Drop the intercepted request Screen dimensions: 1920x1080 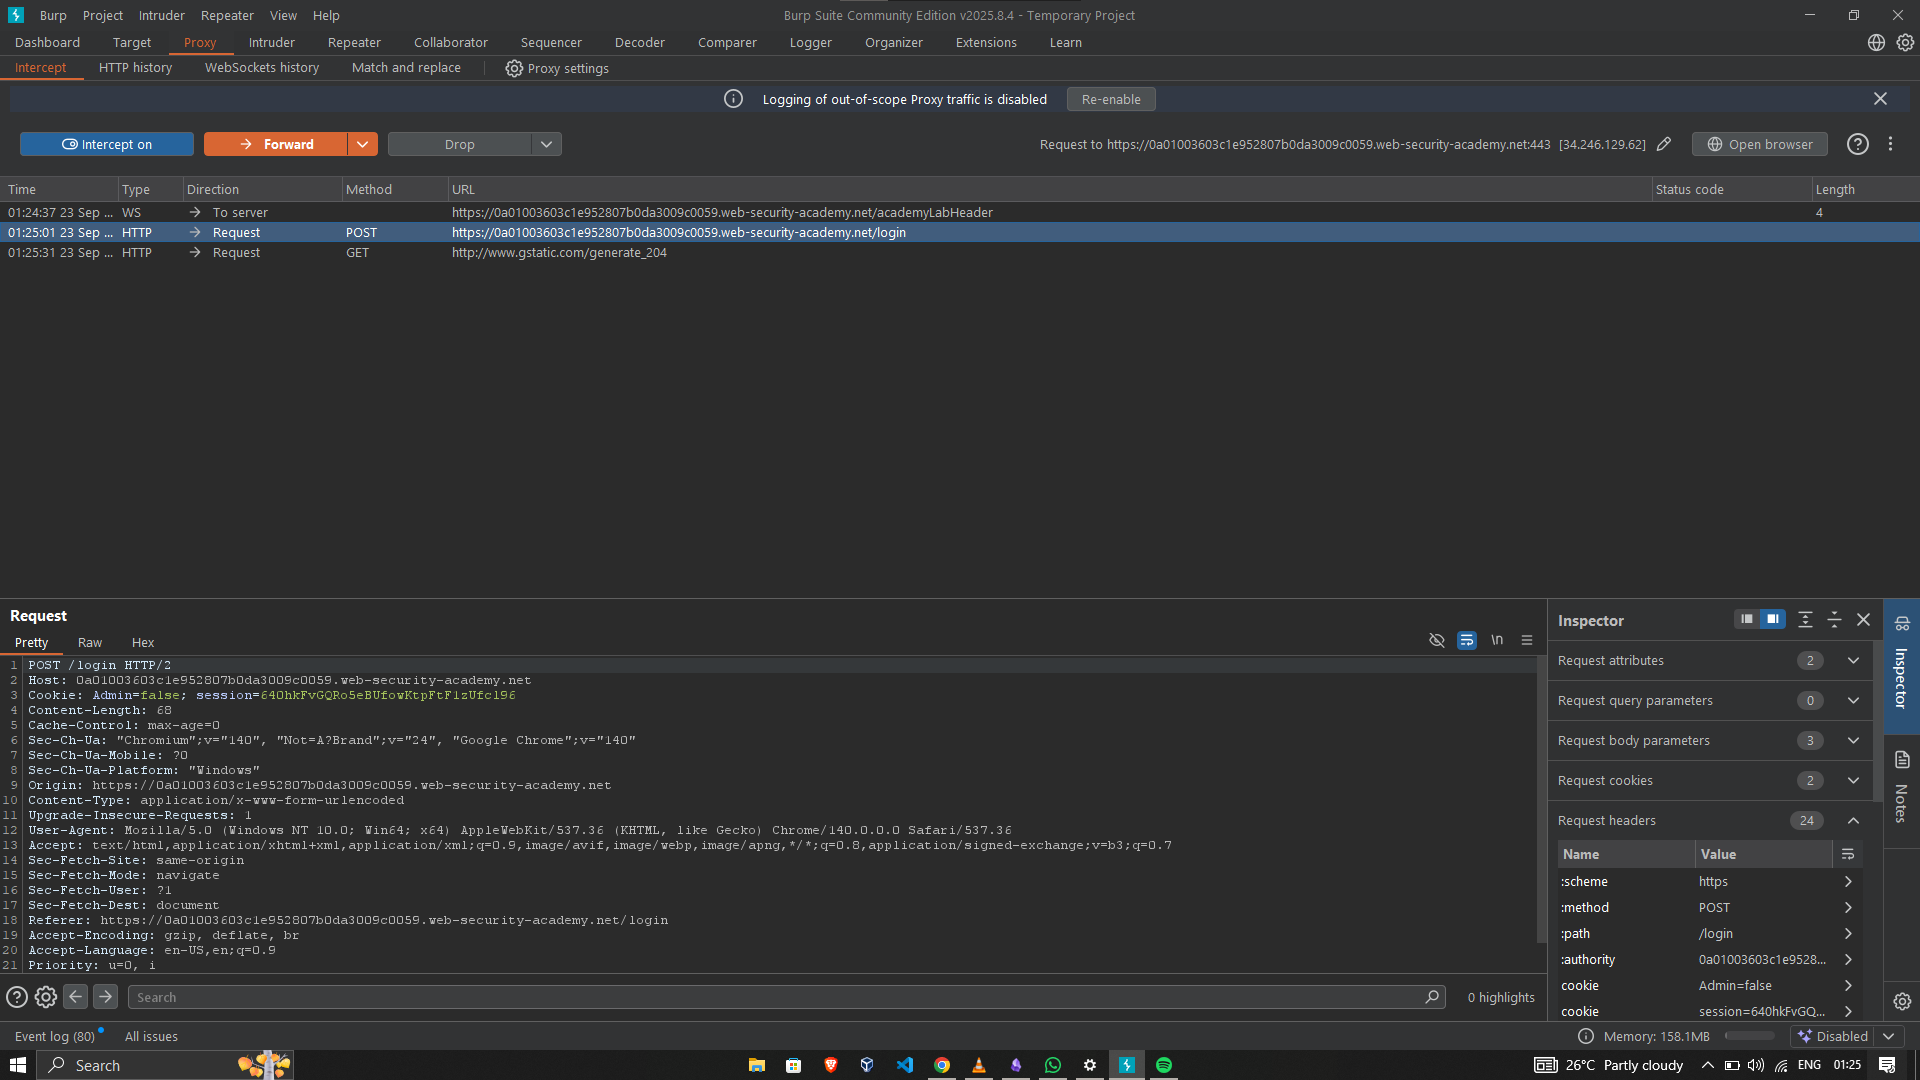(x=460, y=144)
